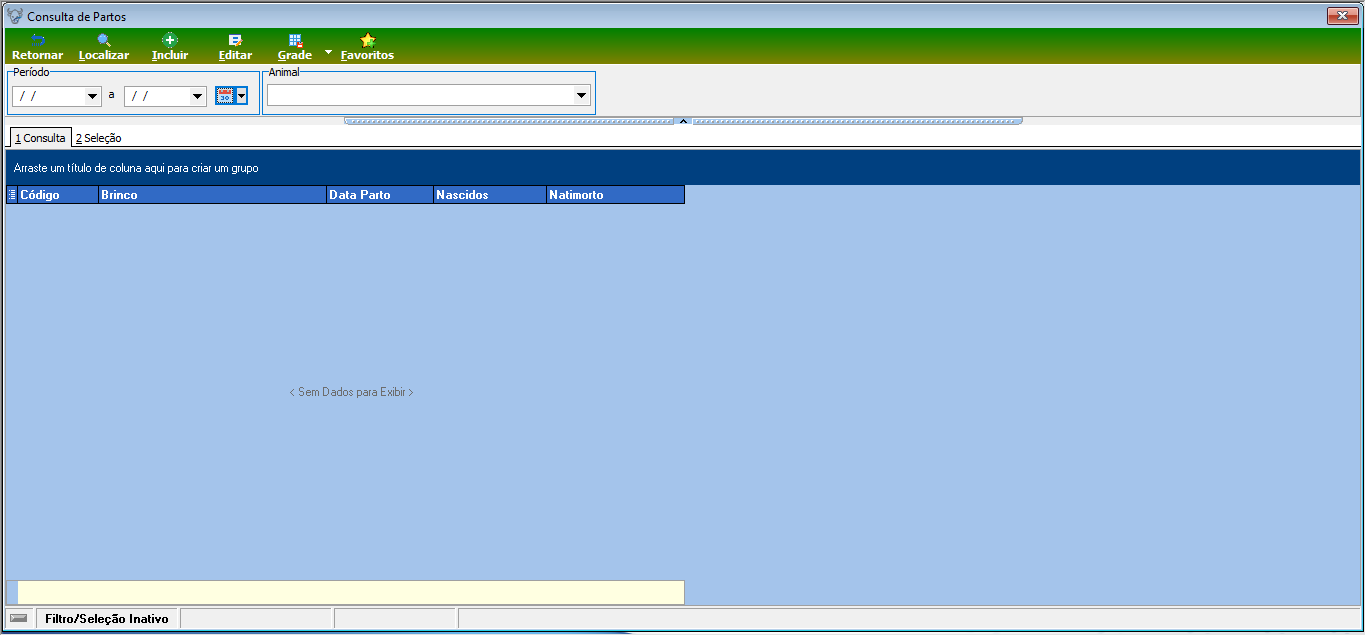This screenshot has height=636, width=1366.
Task: Collapse the filter panel using the splitter arrow
Action: (683, 121)
